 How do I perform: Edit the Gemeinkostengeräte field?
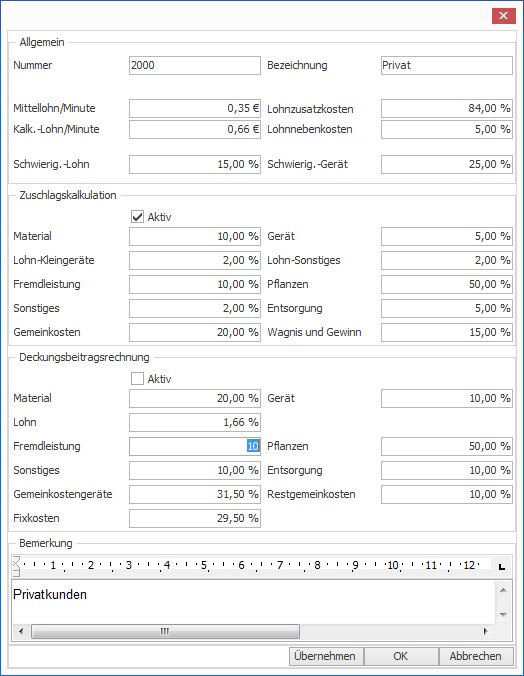[x=195, y=494]
